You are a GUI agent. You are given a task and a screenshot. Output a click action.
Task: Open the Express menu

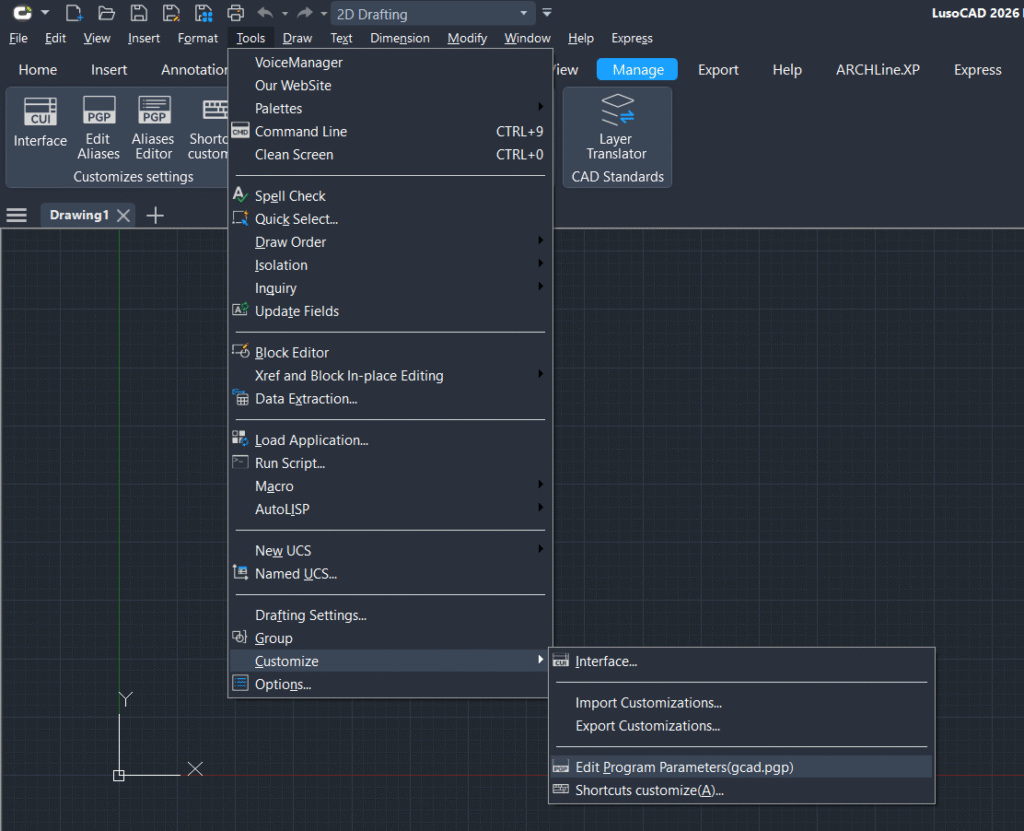click(x=631, y=38)
